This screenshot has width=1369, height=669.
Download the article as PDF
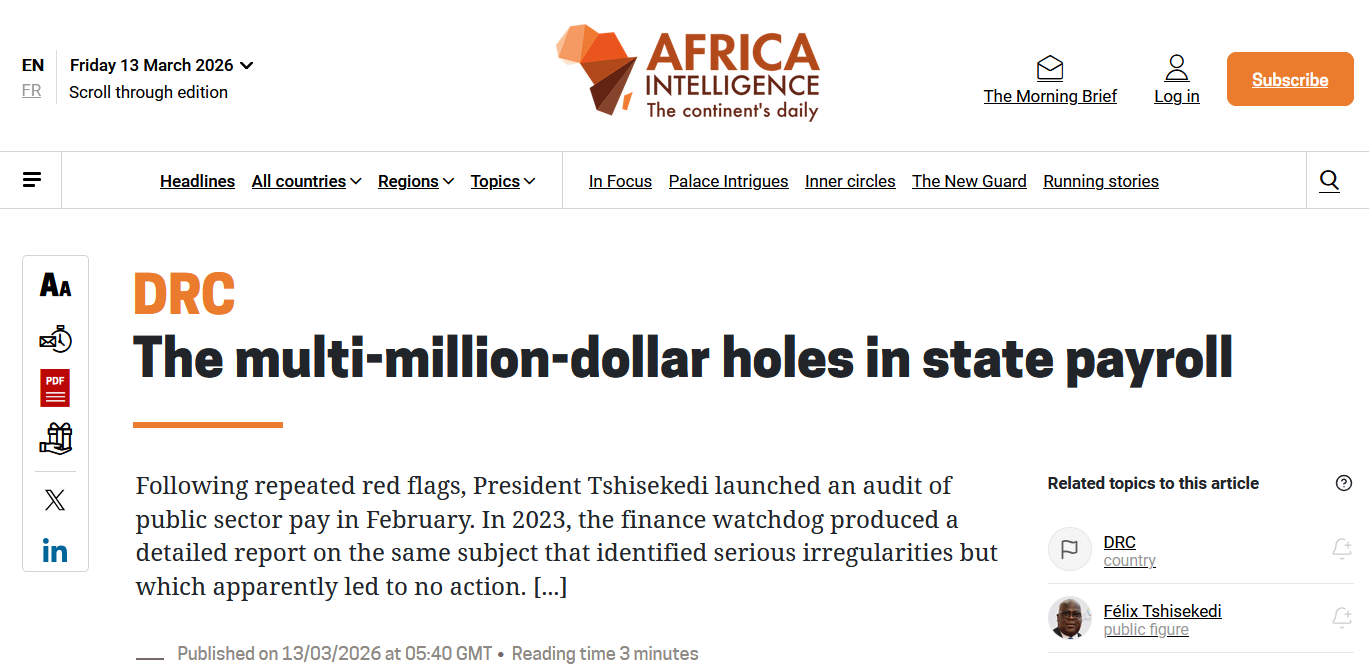(55, 388)
